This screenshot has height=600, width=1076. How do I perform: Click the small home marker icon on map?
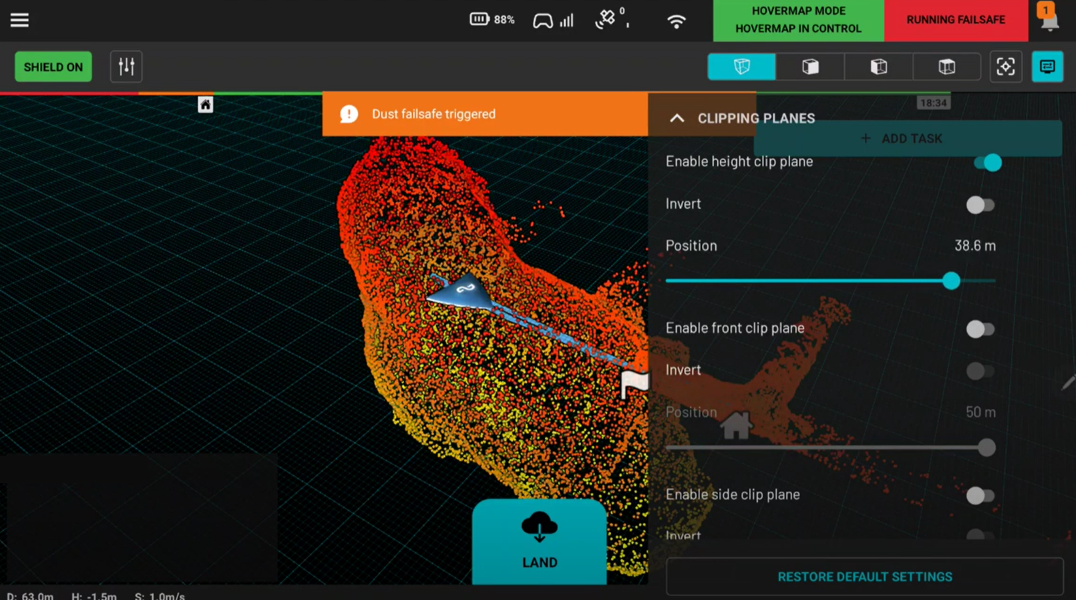pos(205,105)
